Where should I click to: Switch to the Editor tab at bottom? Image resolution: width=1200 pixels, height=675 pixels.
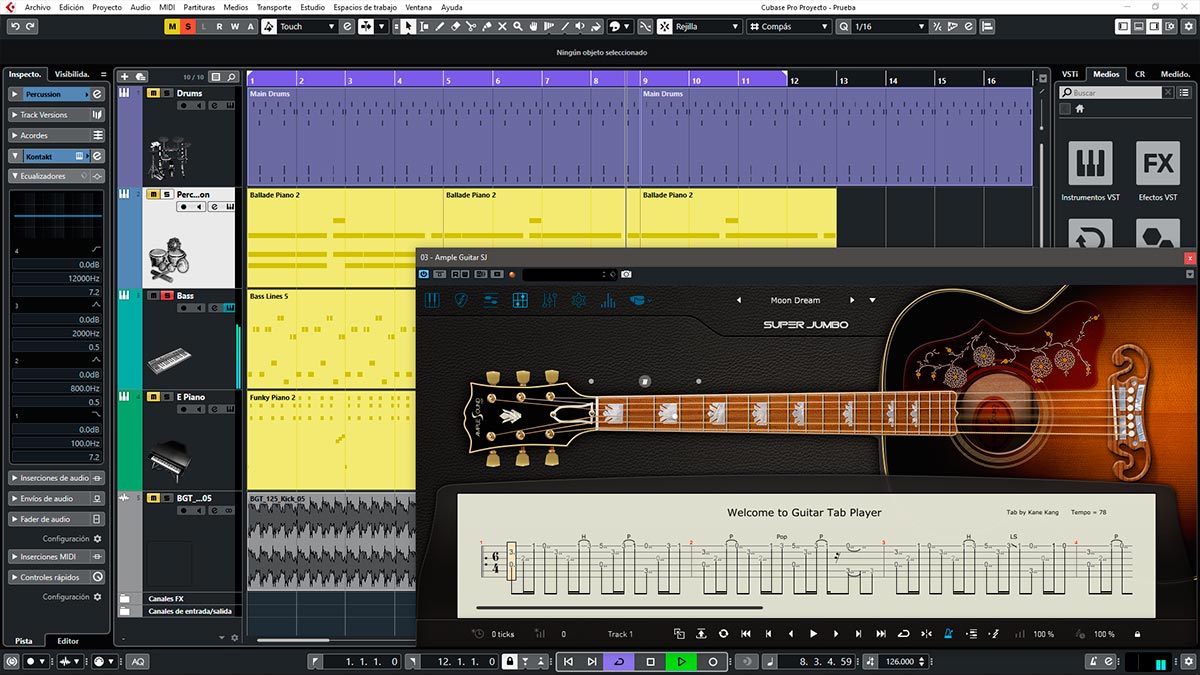68,641
